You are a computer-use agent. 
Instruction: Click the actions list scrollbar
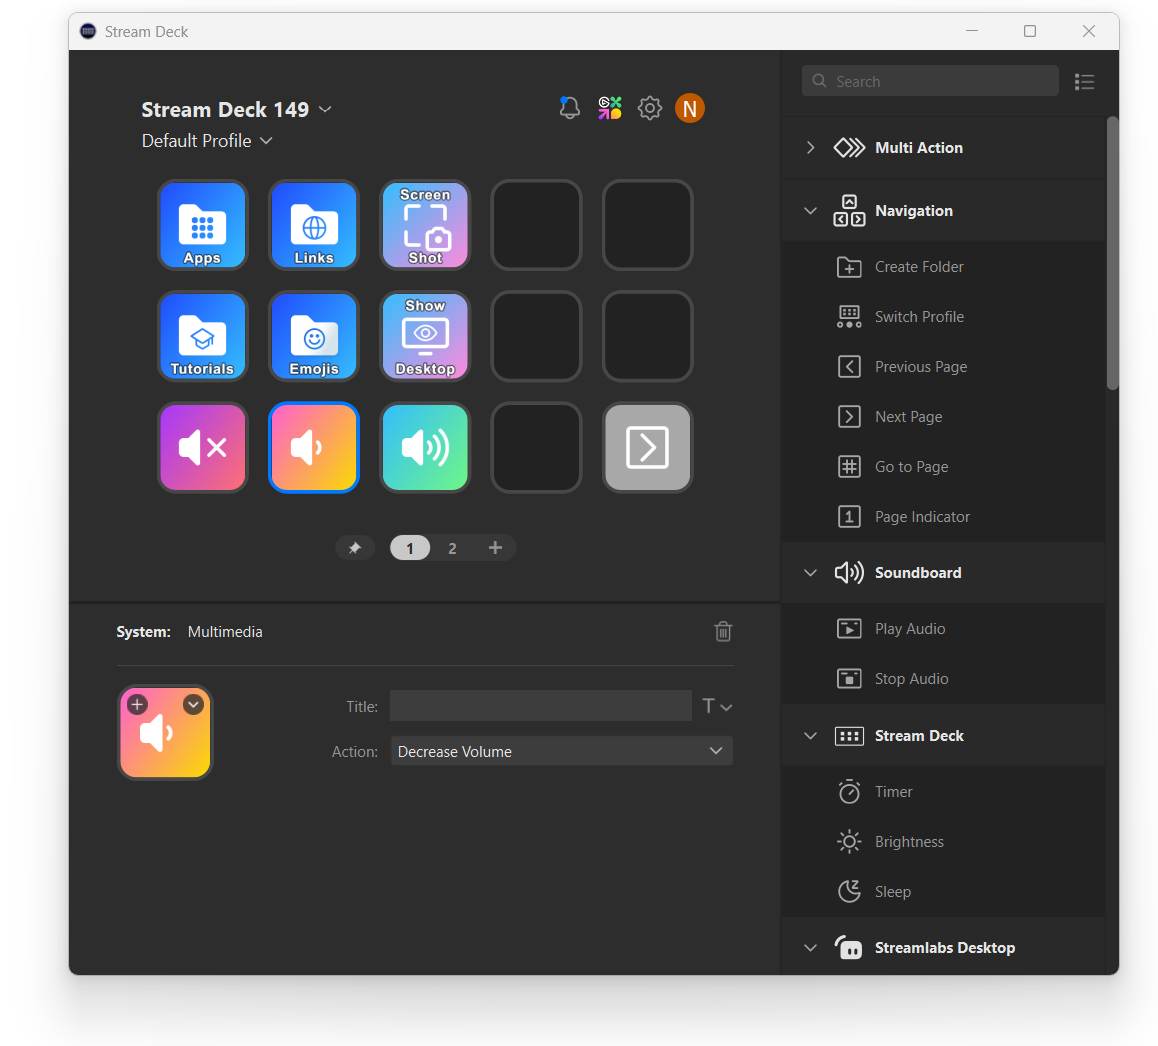1112,253
